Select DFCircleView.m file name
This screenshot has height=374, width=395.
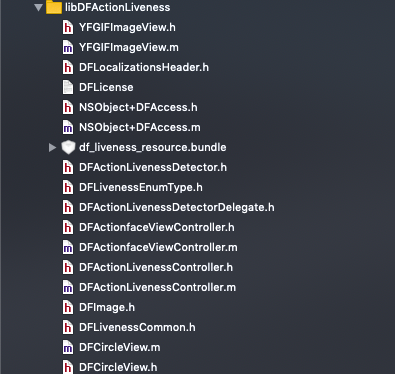click(x=119, y=347)
